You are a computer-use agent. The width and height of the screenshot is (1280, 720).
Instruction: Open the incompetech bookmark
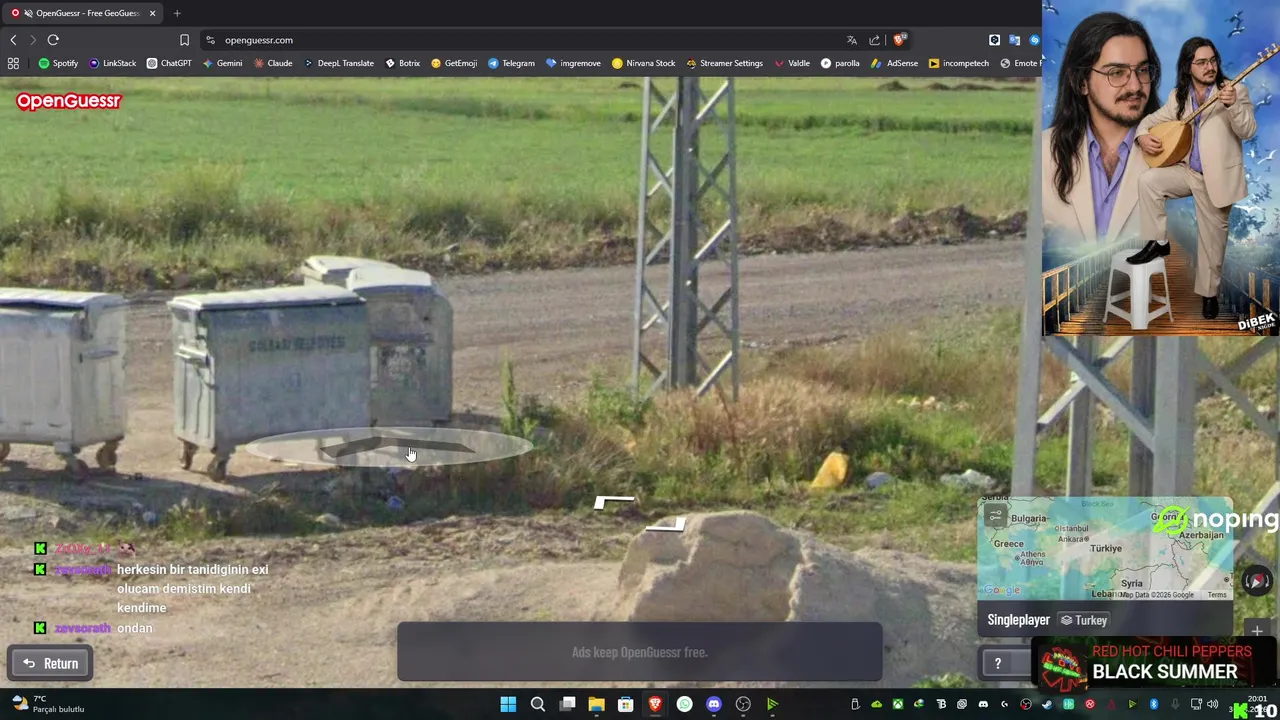click(959, 63)
